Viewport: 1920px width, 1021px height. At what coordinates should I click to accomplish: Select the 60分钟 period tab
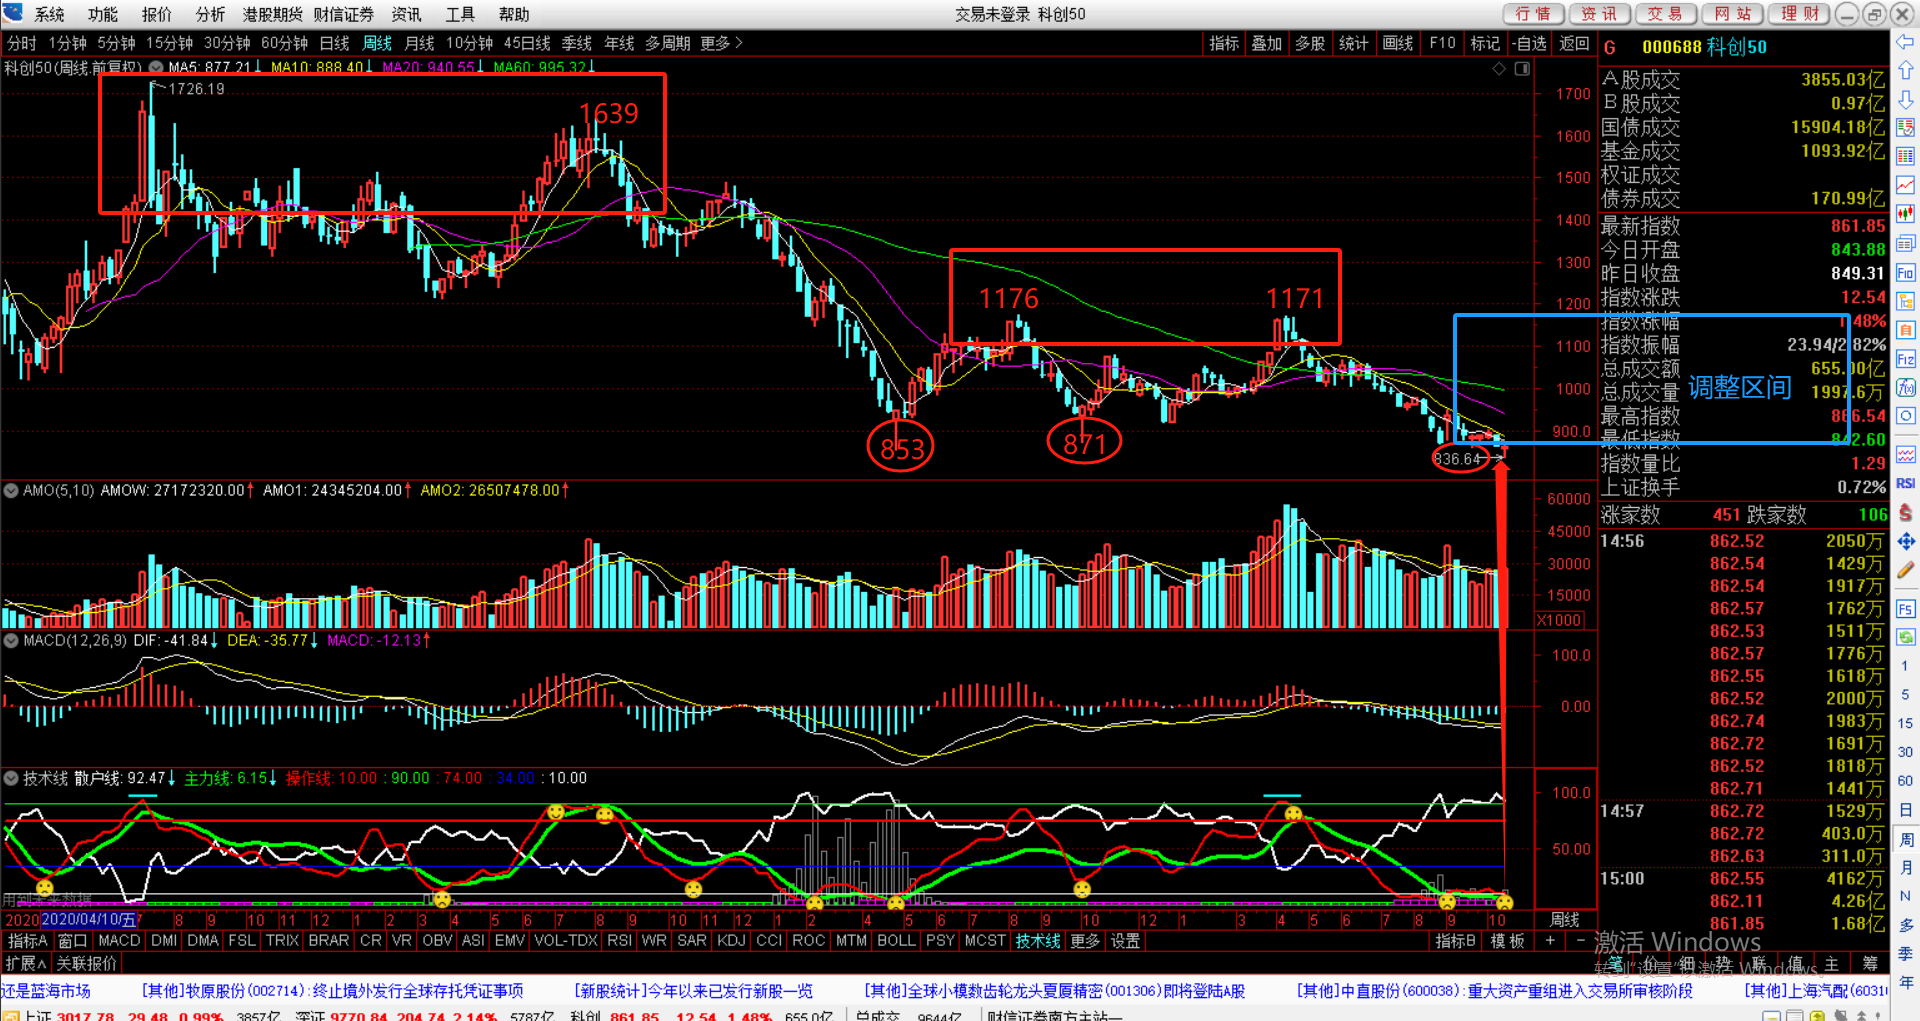[x=284, y=43]
